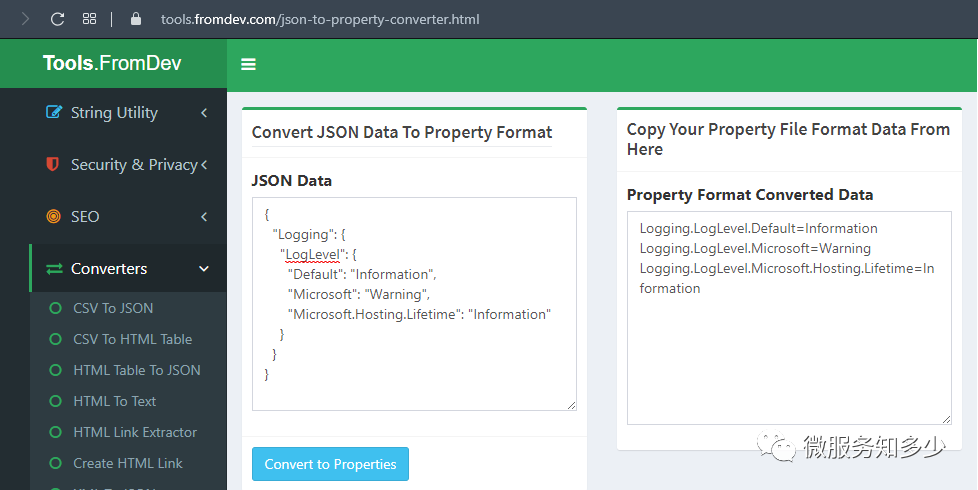978x490 pixels.
Task: Expand the SEO menu chevron
Action: pos(204,217)
